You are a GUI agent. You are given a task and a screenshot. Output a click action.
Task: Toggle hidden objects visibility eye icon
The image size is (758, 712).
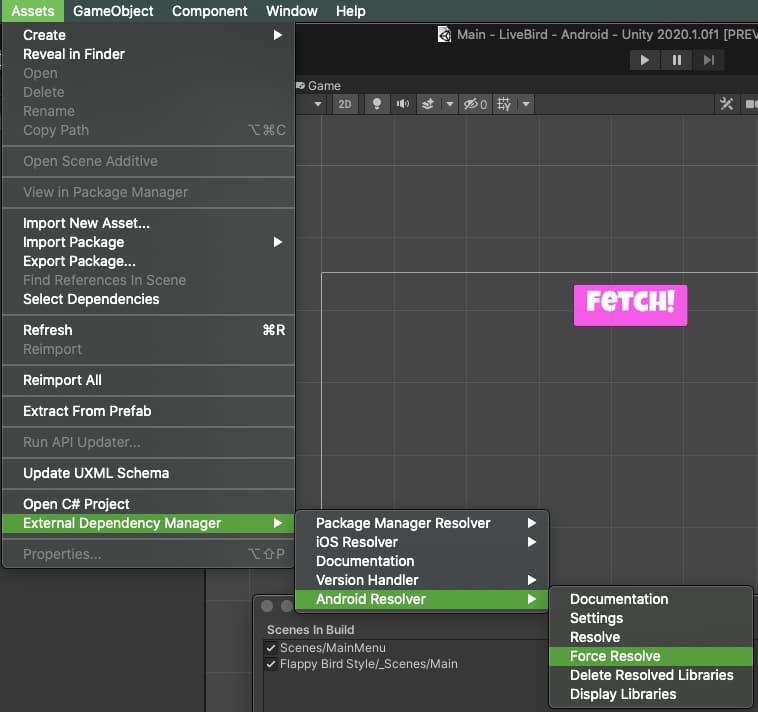pyautogui.click(x=475, y=104)
